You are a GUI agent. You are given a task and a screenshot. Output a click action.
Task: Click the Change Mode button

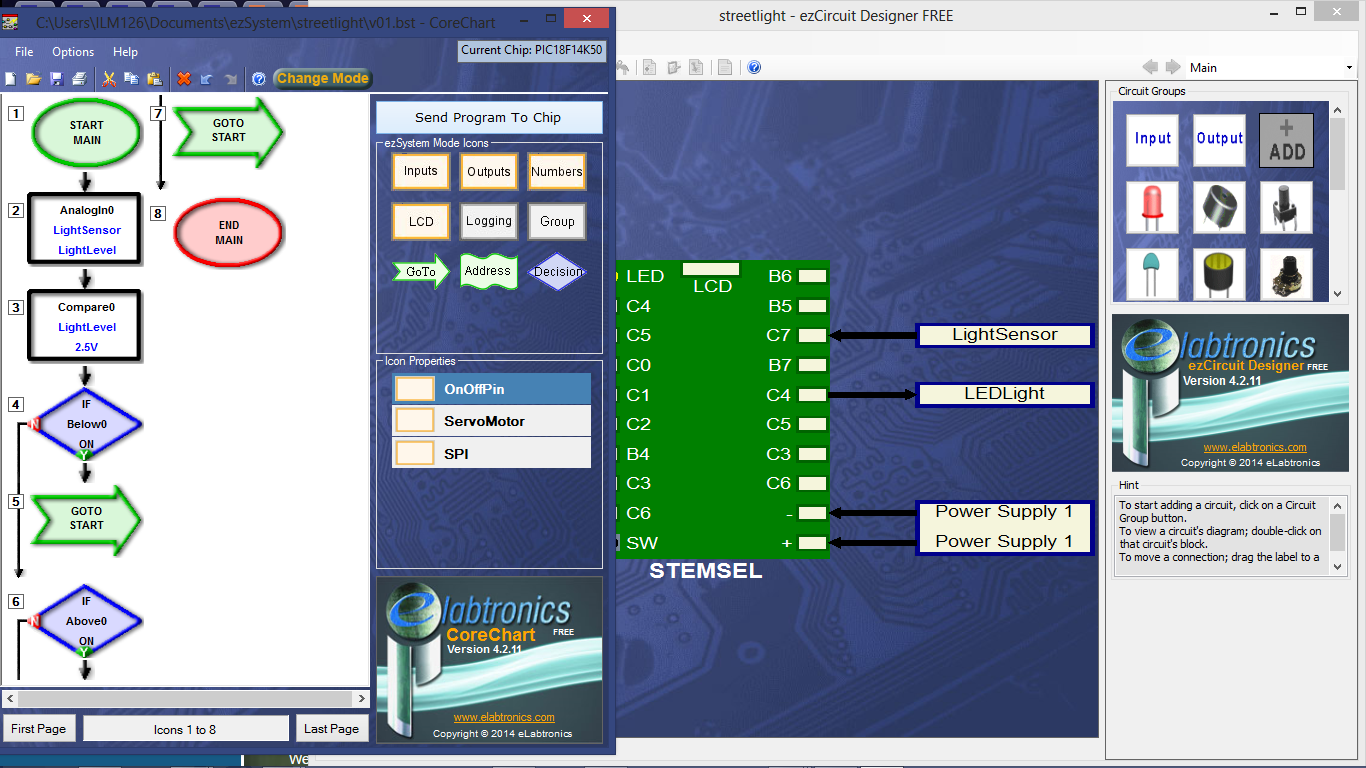click(323, 79)
